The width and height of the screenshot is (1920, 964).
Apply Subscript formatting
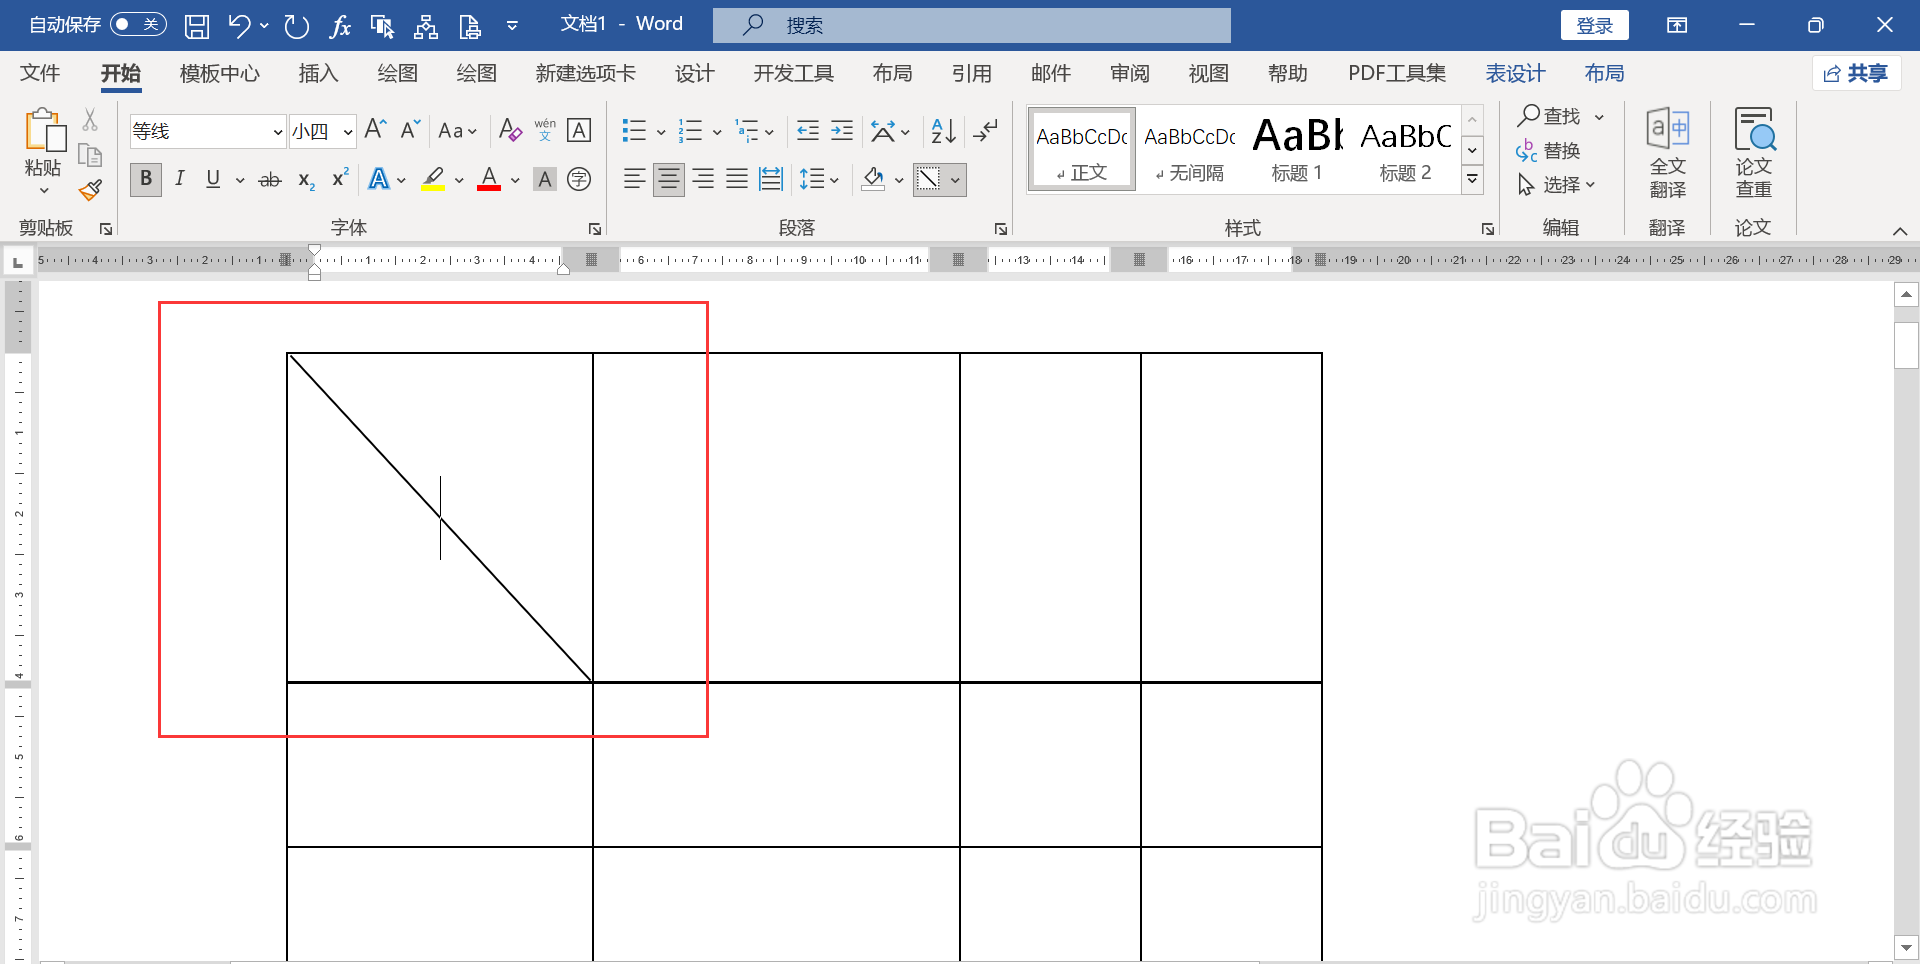(x=306, y=180)
